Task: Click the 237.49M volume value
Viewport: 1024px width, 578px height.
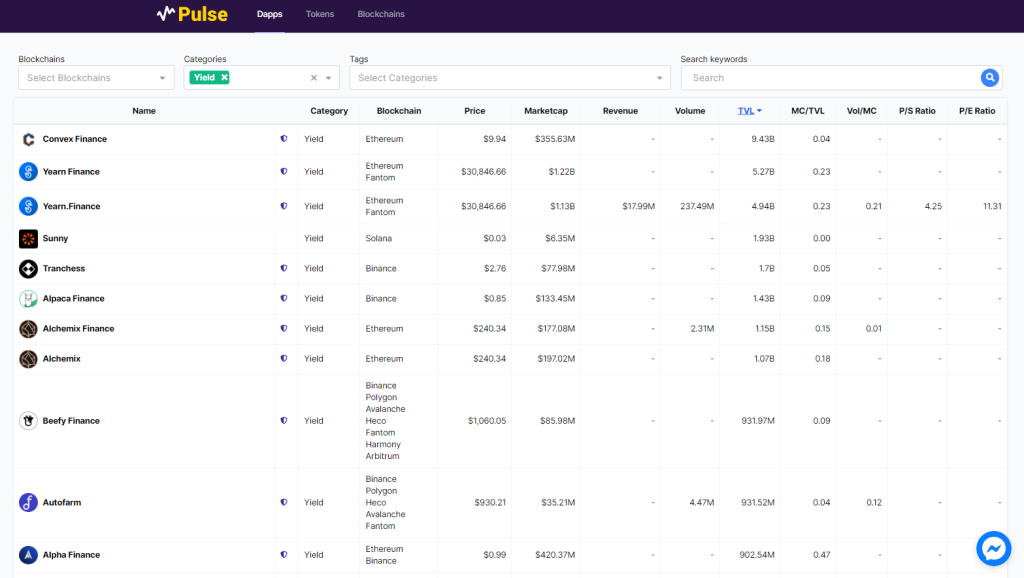Action: point(697,206)
